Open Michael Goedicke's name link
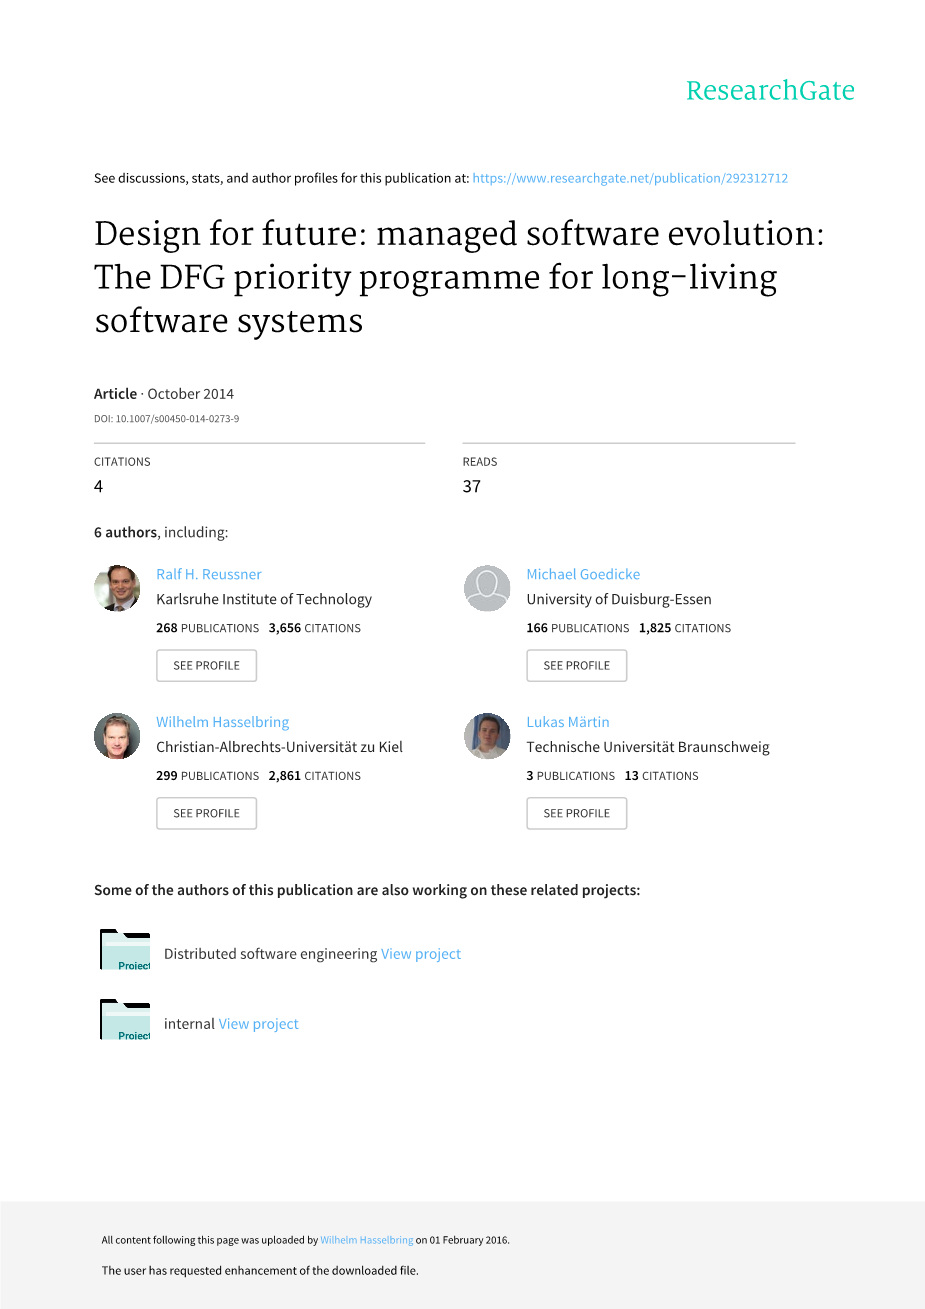The image size is (925, 1309). click(x=583, y=575)
